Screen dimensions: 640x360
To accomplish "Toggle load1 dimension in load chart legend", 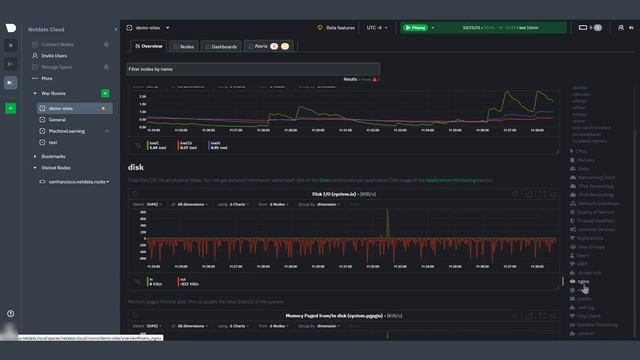I will point(157,145).
